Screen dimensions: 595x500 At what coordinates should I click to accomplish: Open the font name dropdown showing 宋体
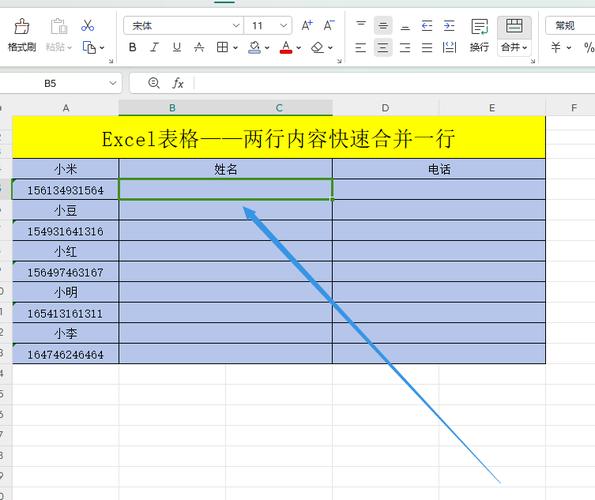(236, 26)
